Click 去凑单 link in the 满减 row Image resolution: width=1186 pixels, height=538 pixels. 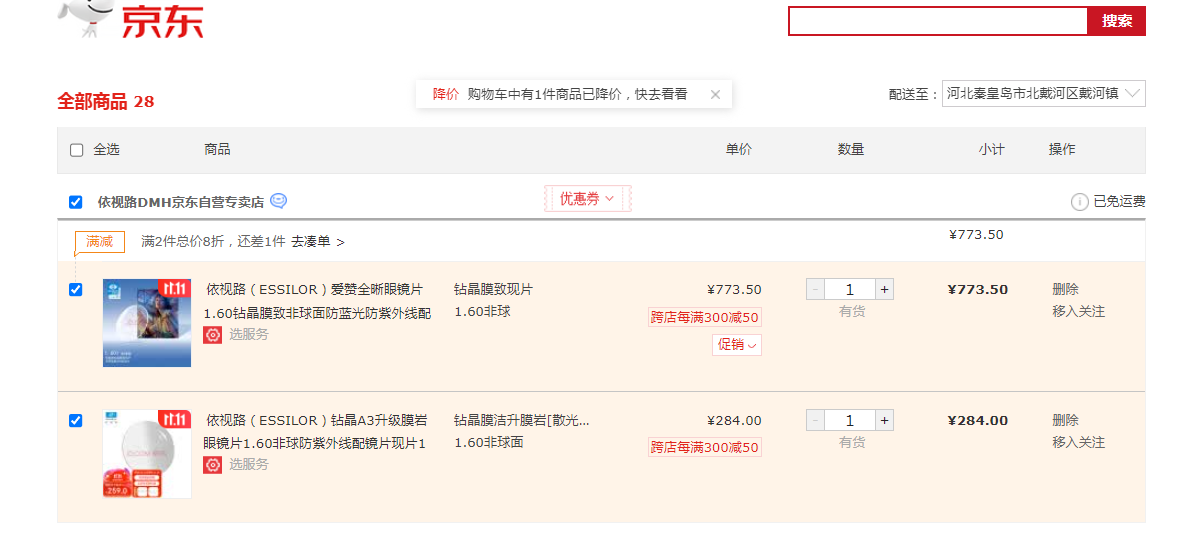[x=318, y=241]
